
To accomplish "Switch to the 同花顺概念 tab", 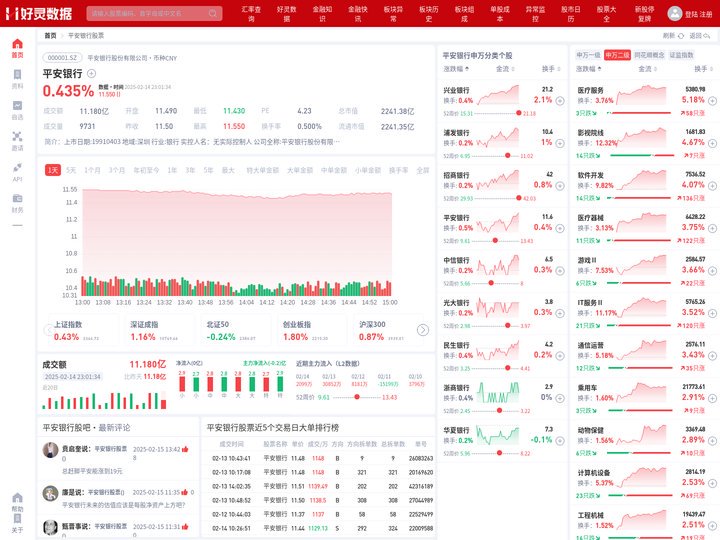I will click(649, 55).
